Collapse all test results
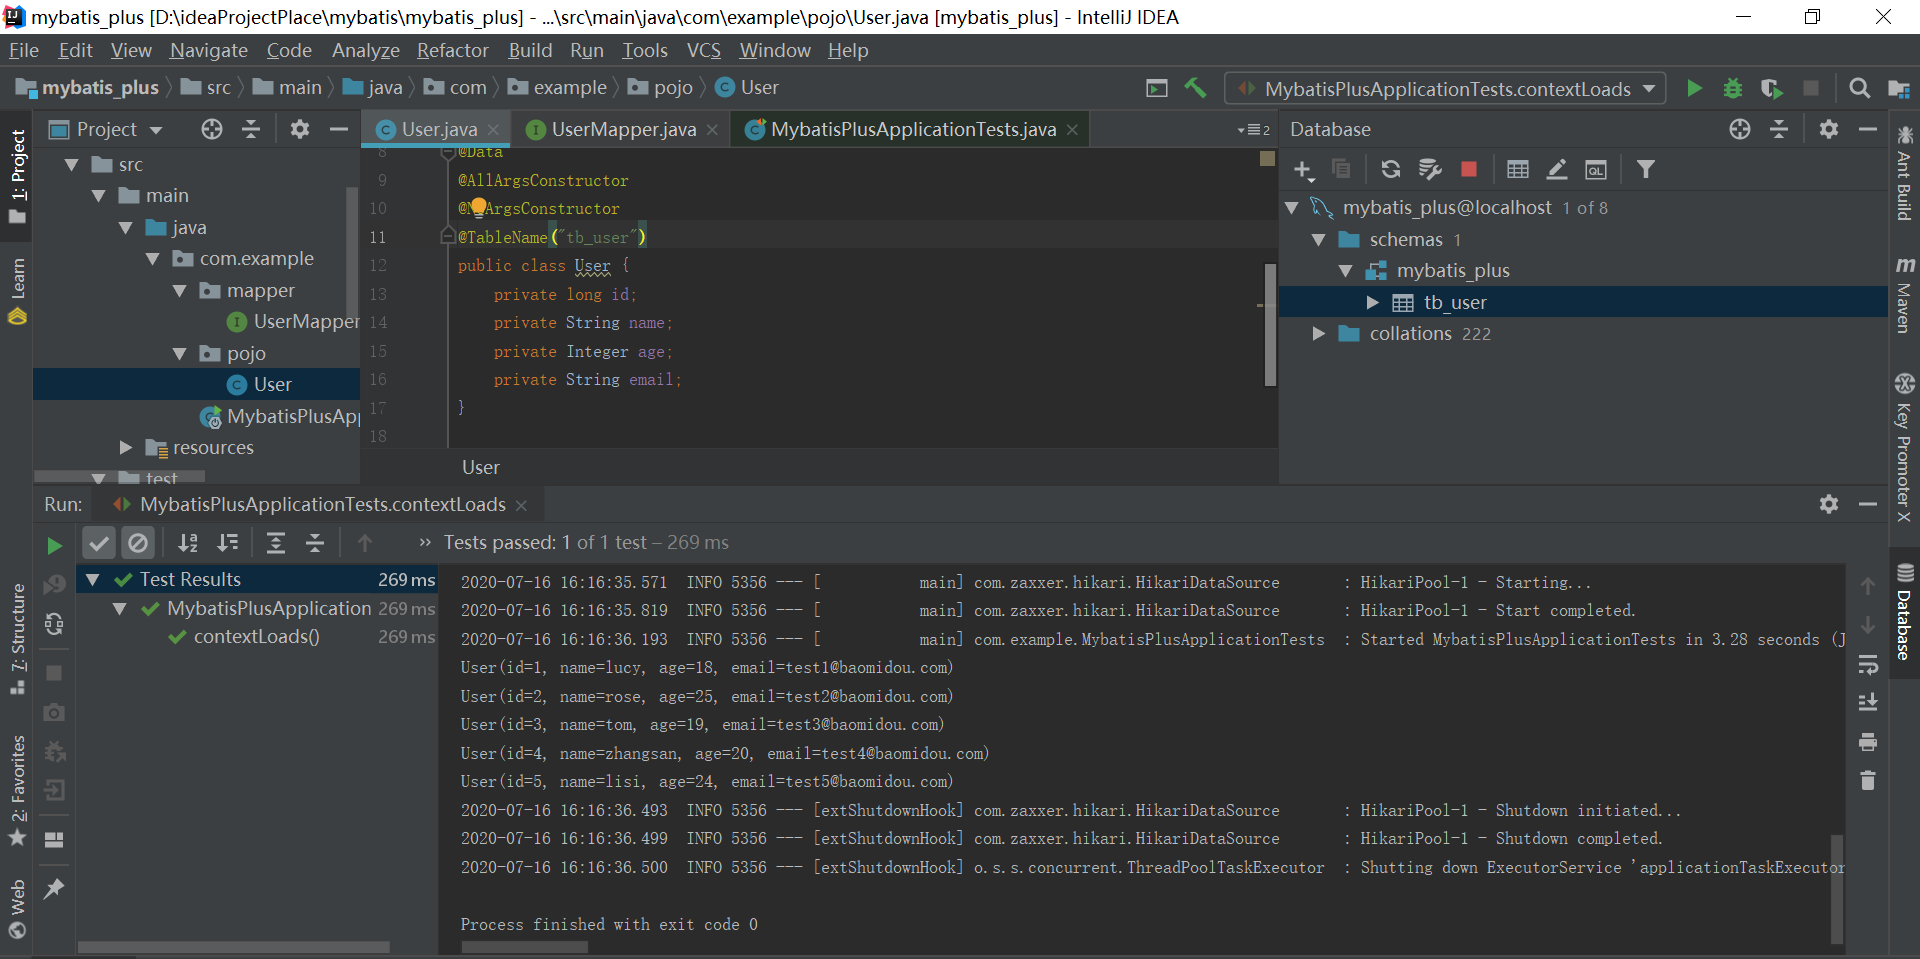Image resolution: width=1920 pixels, height=959 pixels. 315,543
